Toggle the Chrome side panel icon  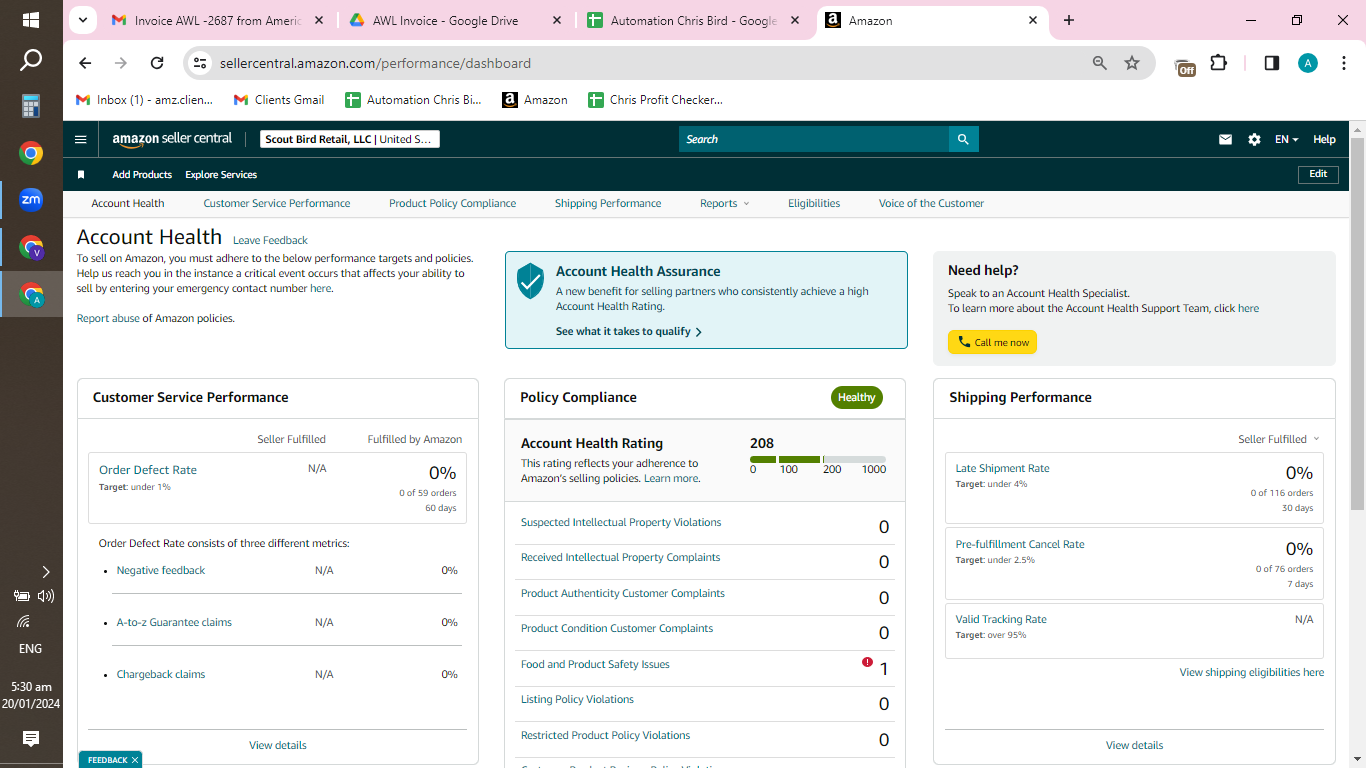pos(1272,63)
